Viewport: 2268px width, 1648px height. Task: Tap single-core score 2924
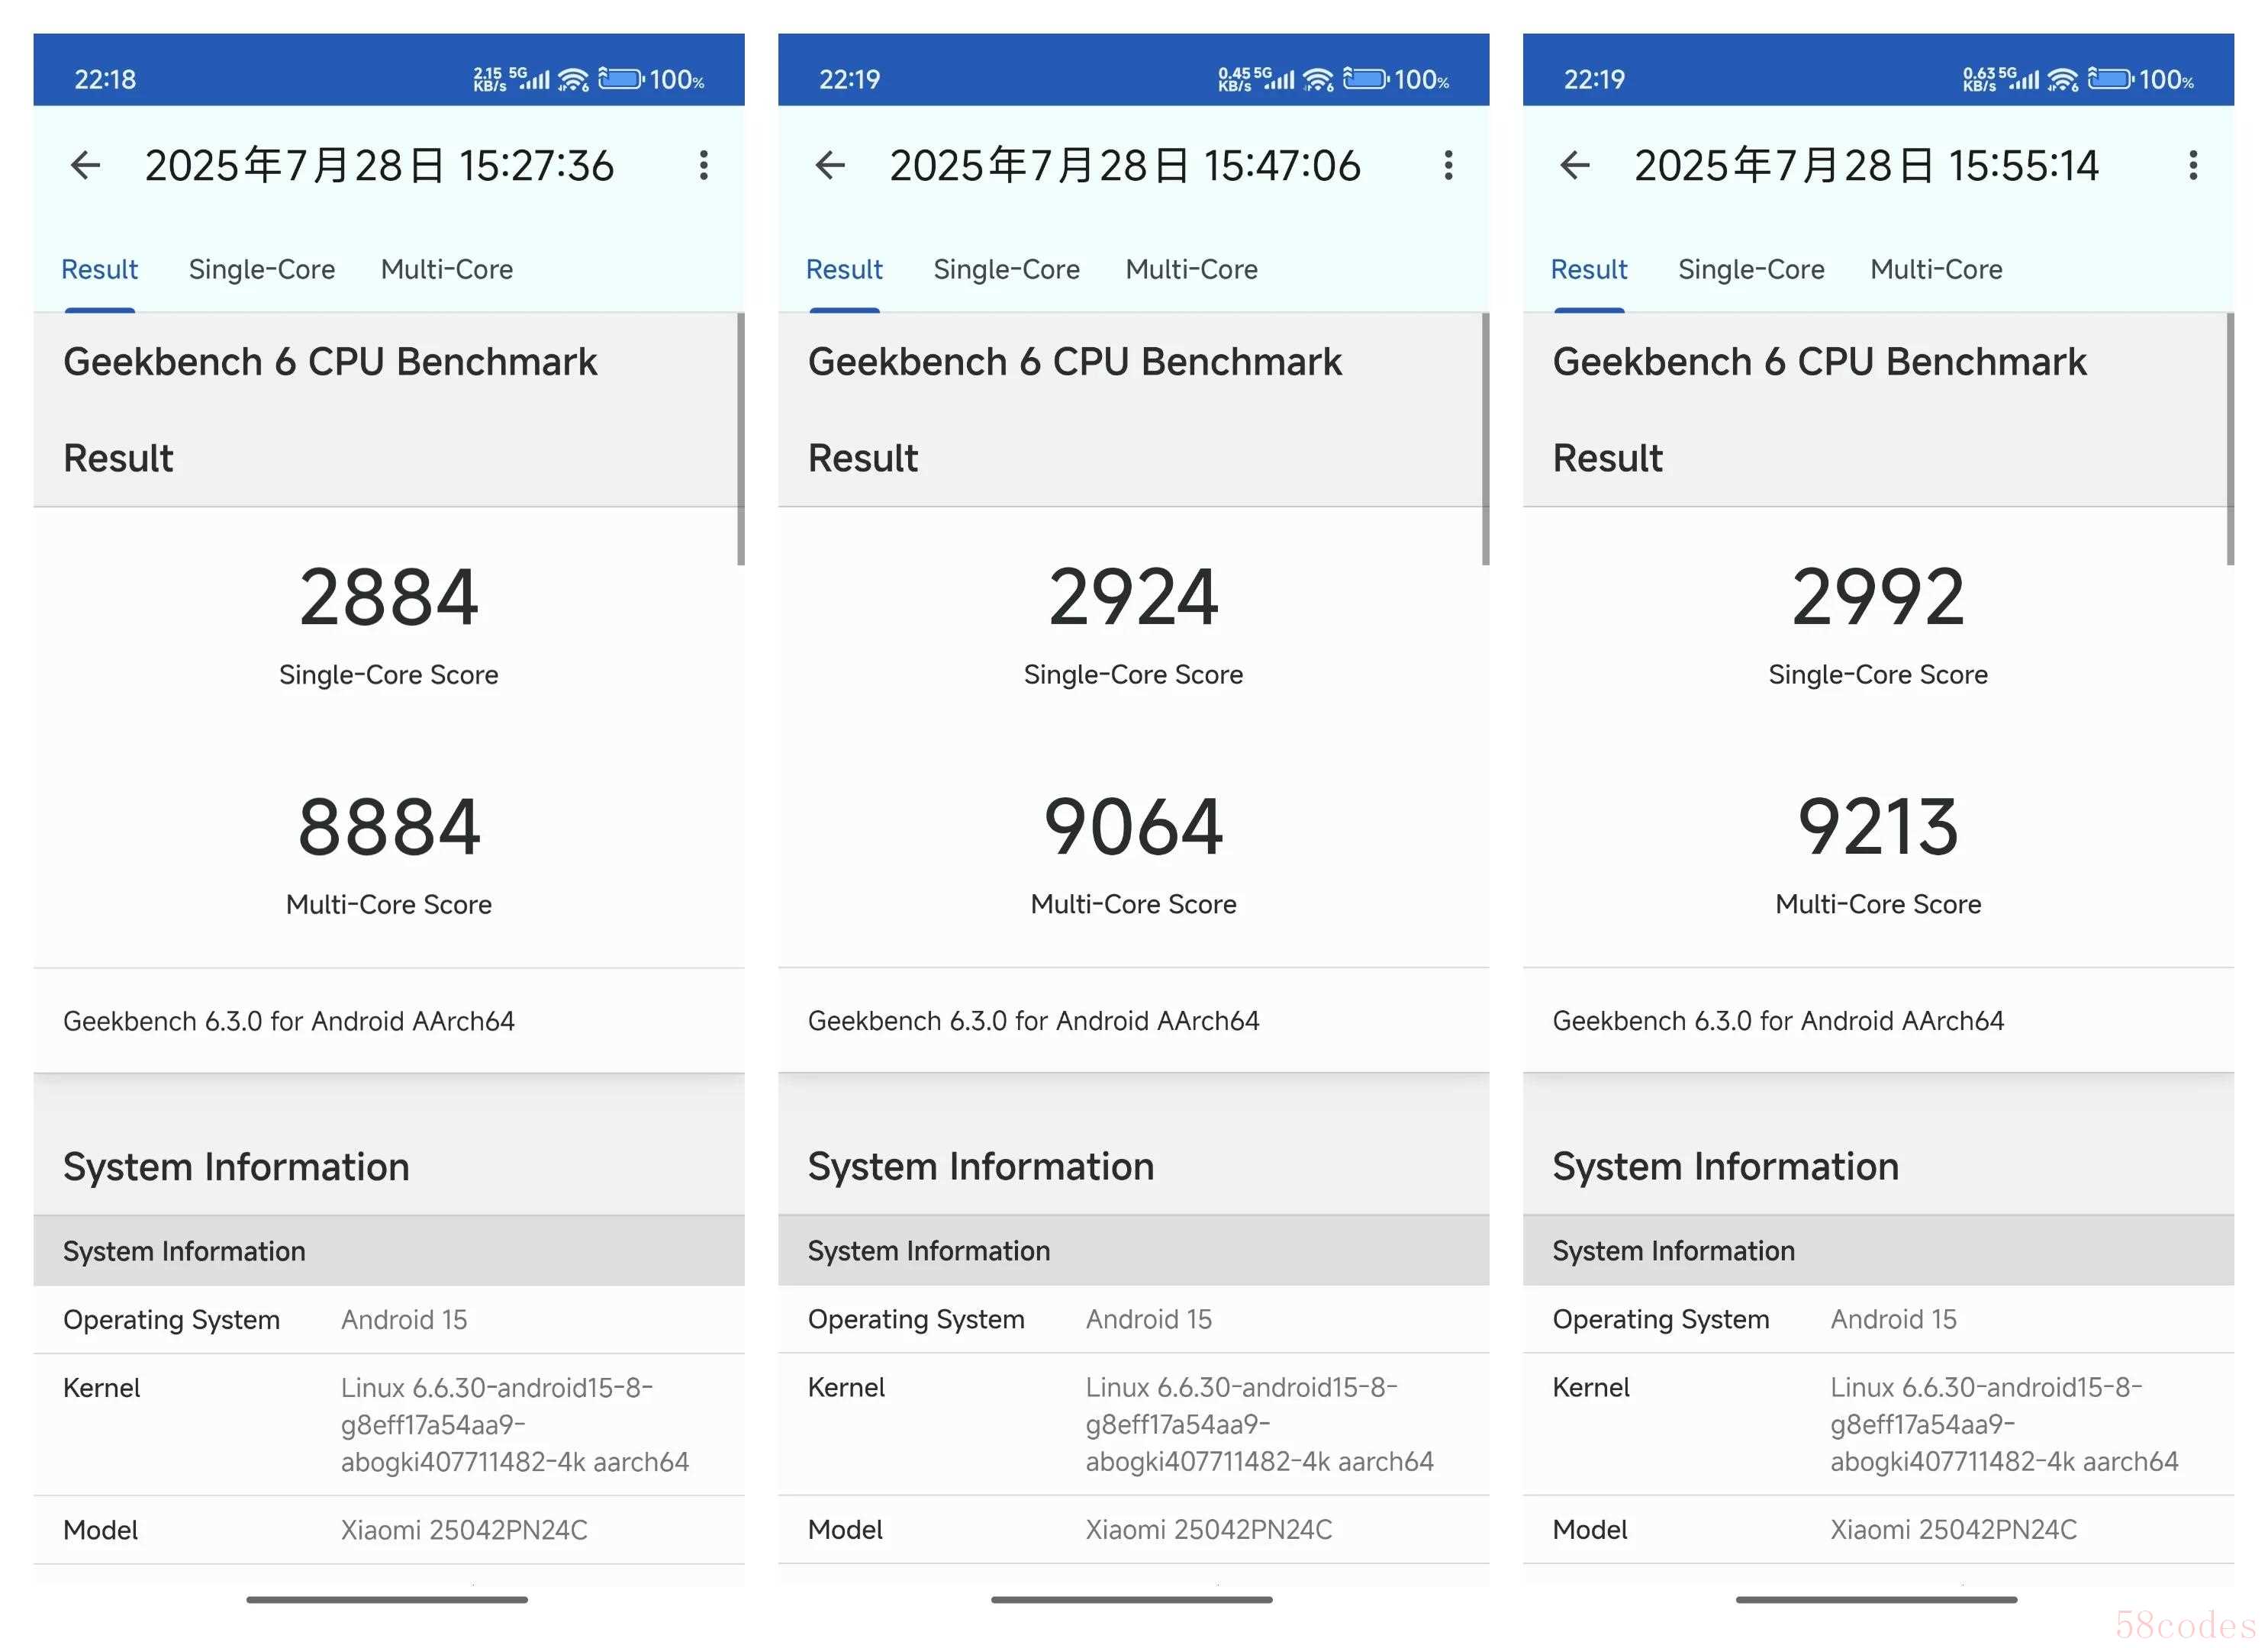1134,597
